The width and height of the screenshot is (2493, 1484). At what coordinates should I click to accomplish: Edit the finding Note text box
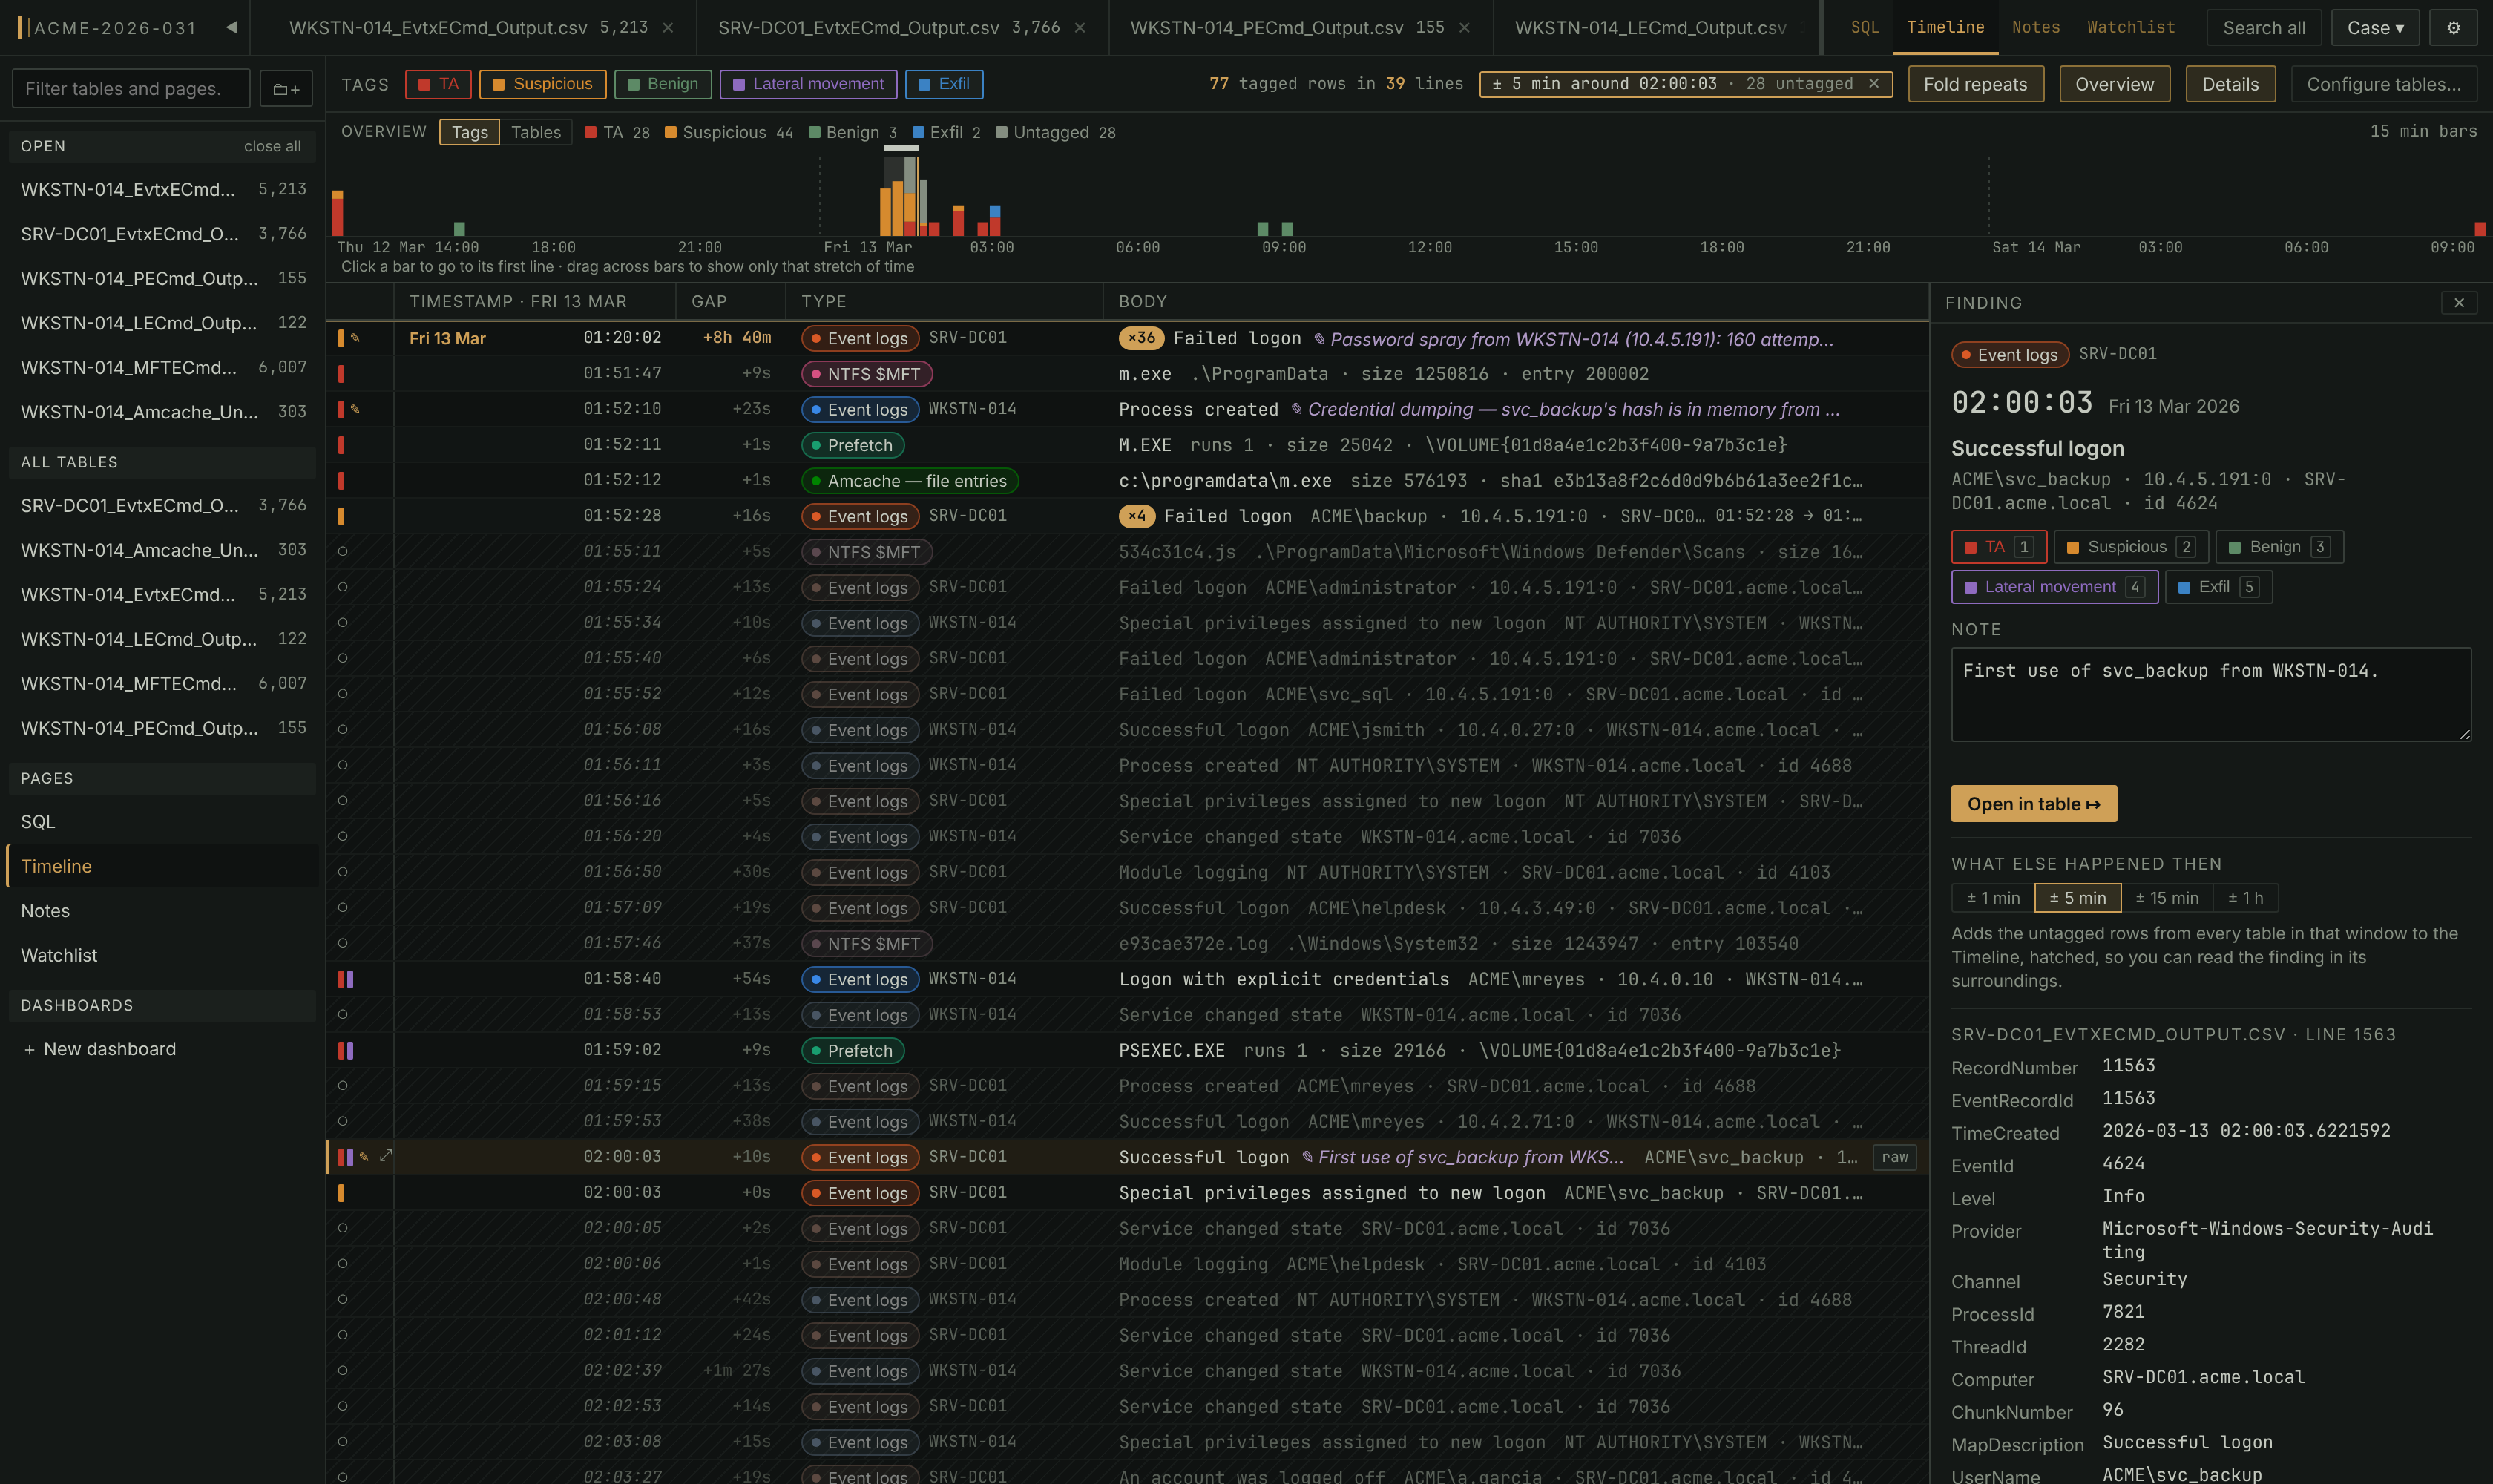(x=2211, y=695)
